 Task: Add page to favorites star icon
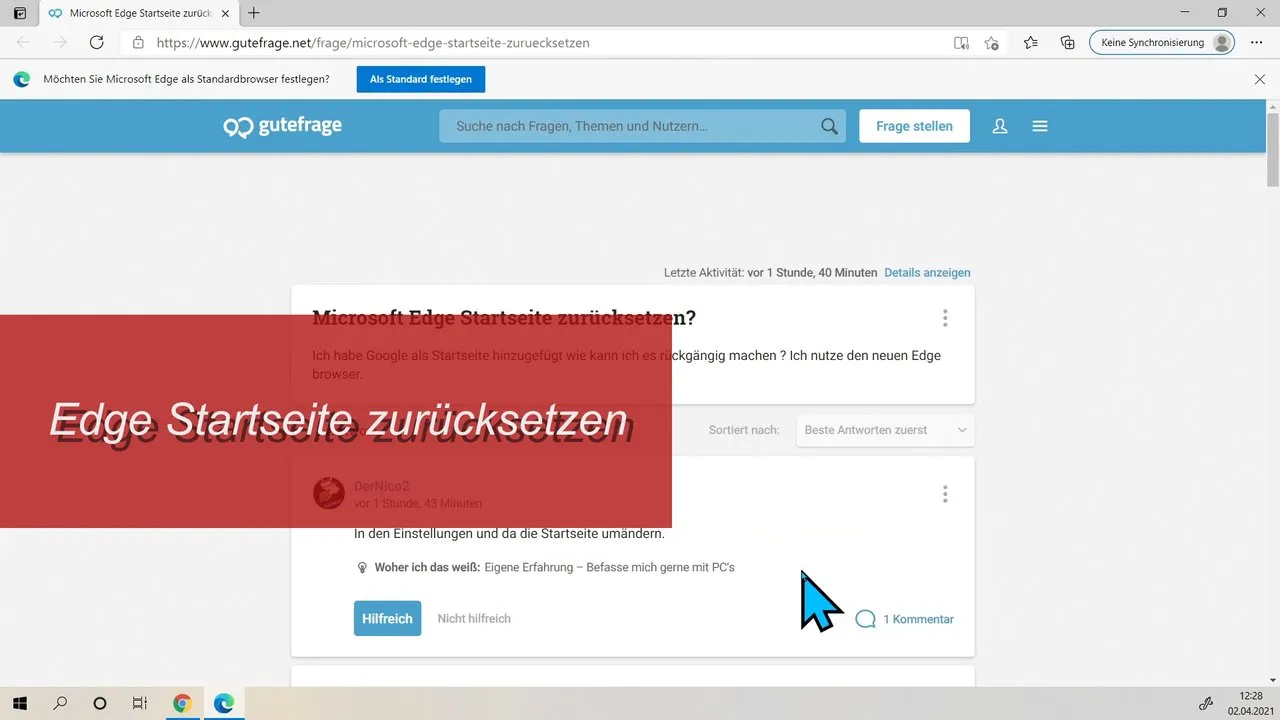[x=991, y=43]
